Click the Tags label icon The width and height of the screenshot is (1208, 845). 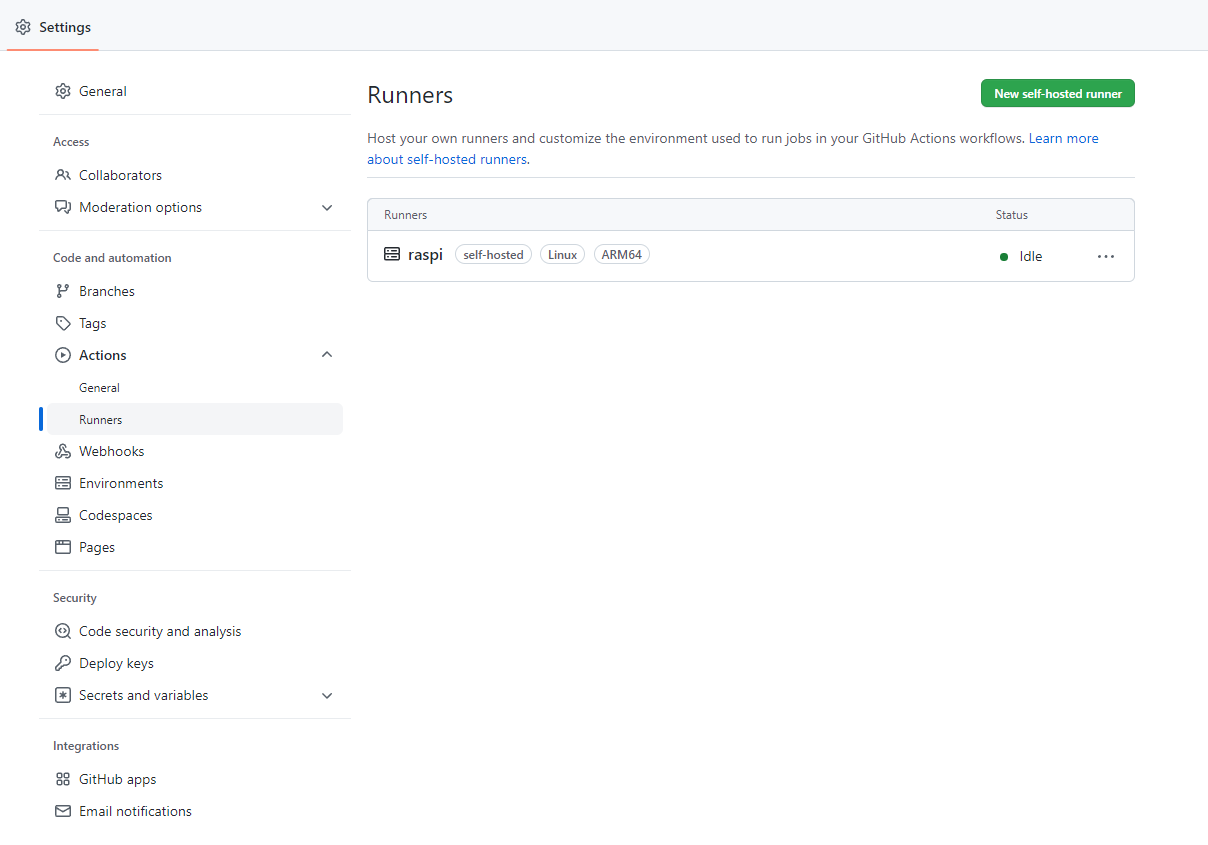click(63, 323)
